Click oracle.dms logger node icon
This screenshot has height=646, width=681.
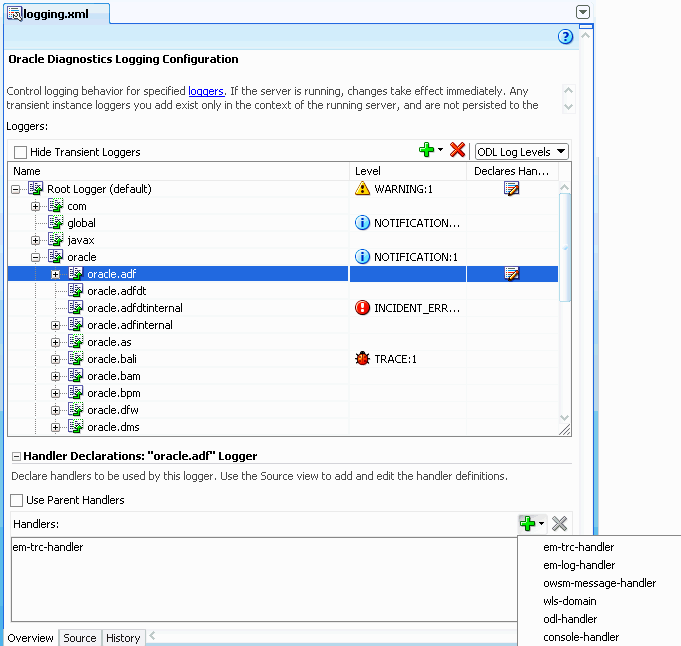point(76,427)
